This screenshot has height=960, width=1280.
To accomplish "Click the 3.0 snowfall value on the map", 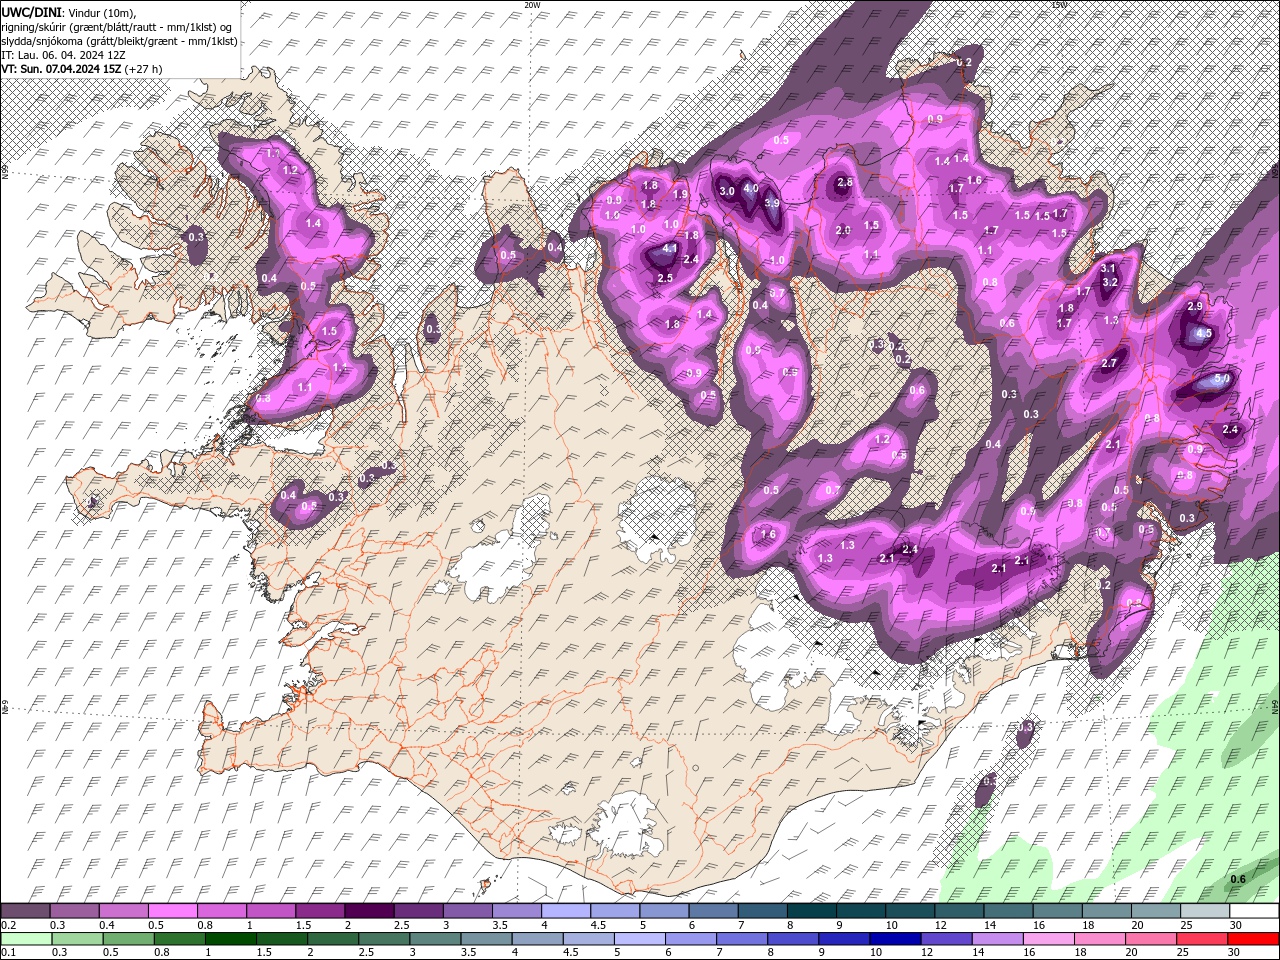I will click(x=727, y=191).
